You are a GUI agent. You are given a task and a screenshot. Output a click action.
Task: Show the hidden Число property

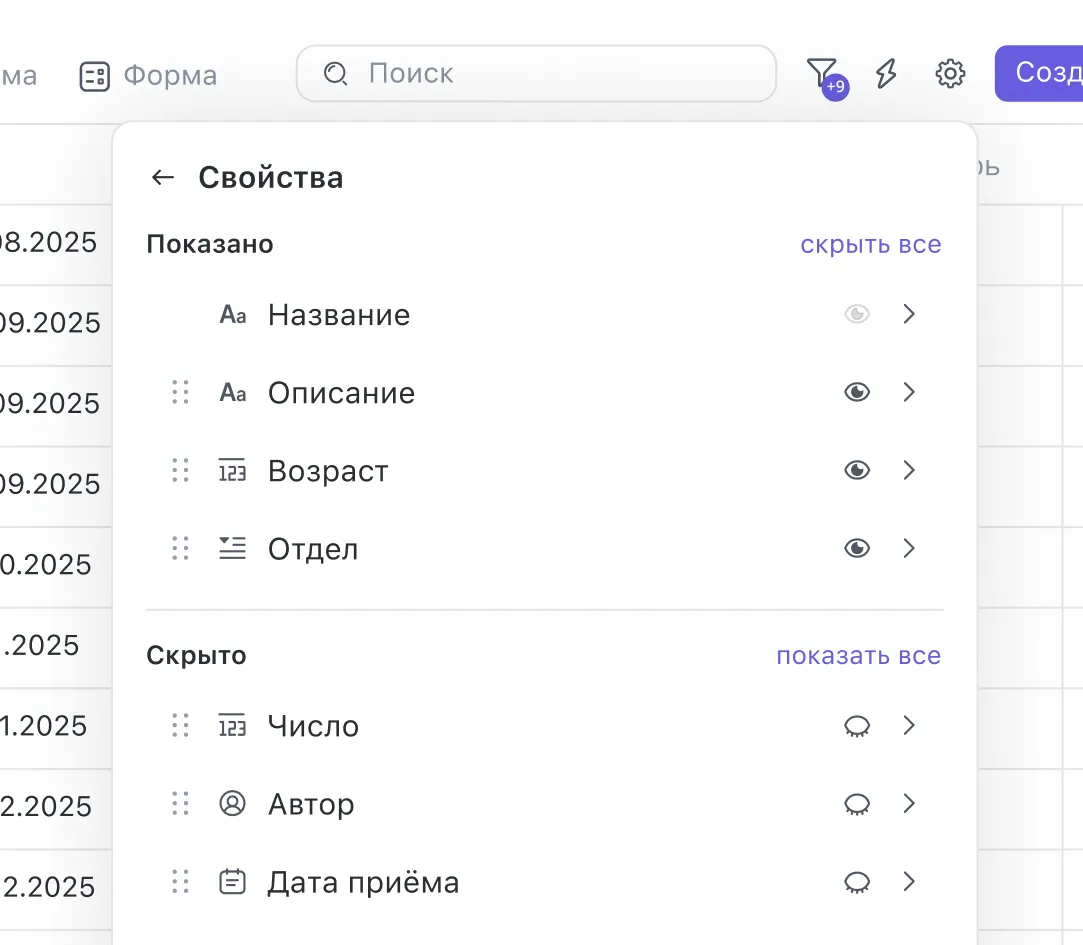point(857,726)
